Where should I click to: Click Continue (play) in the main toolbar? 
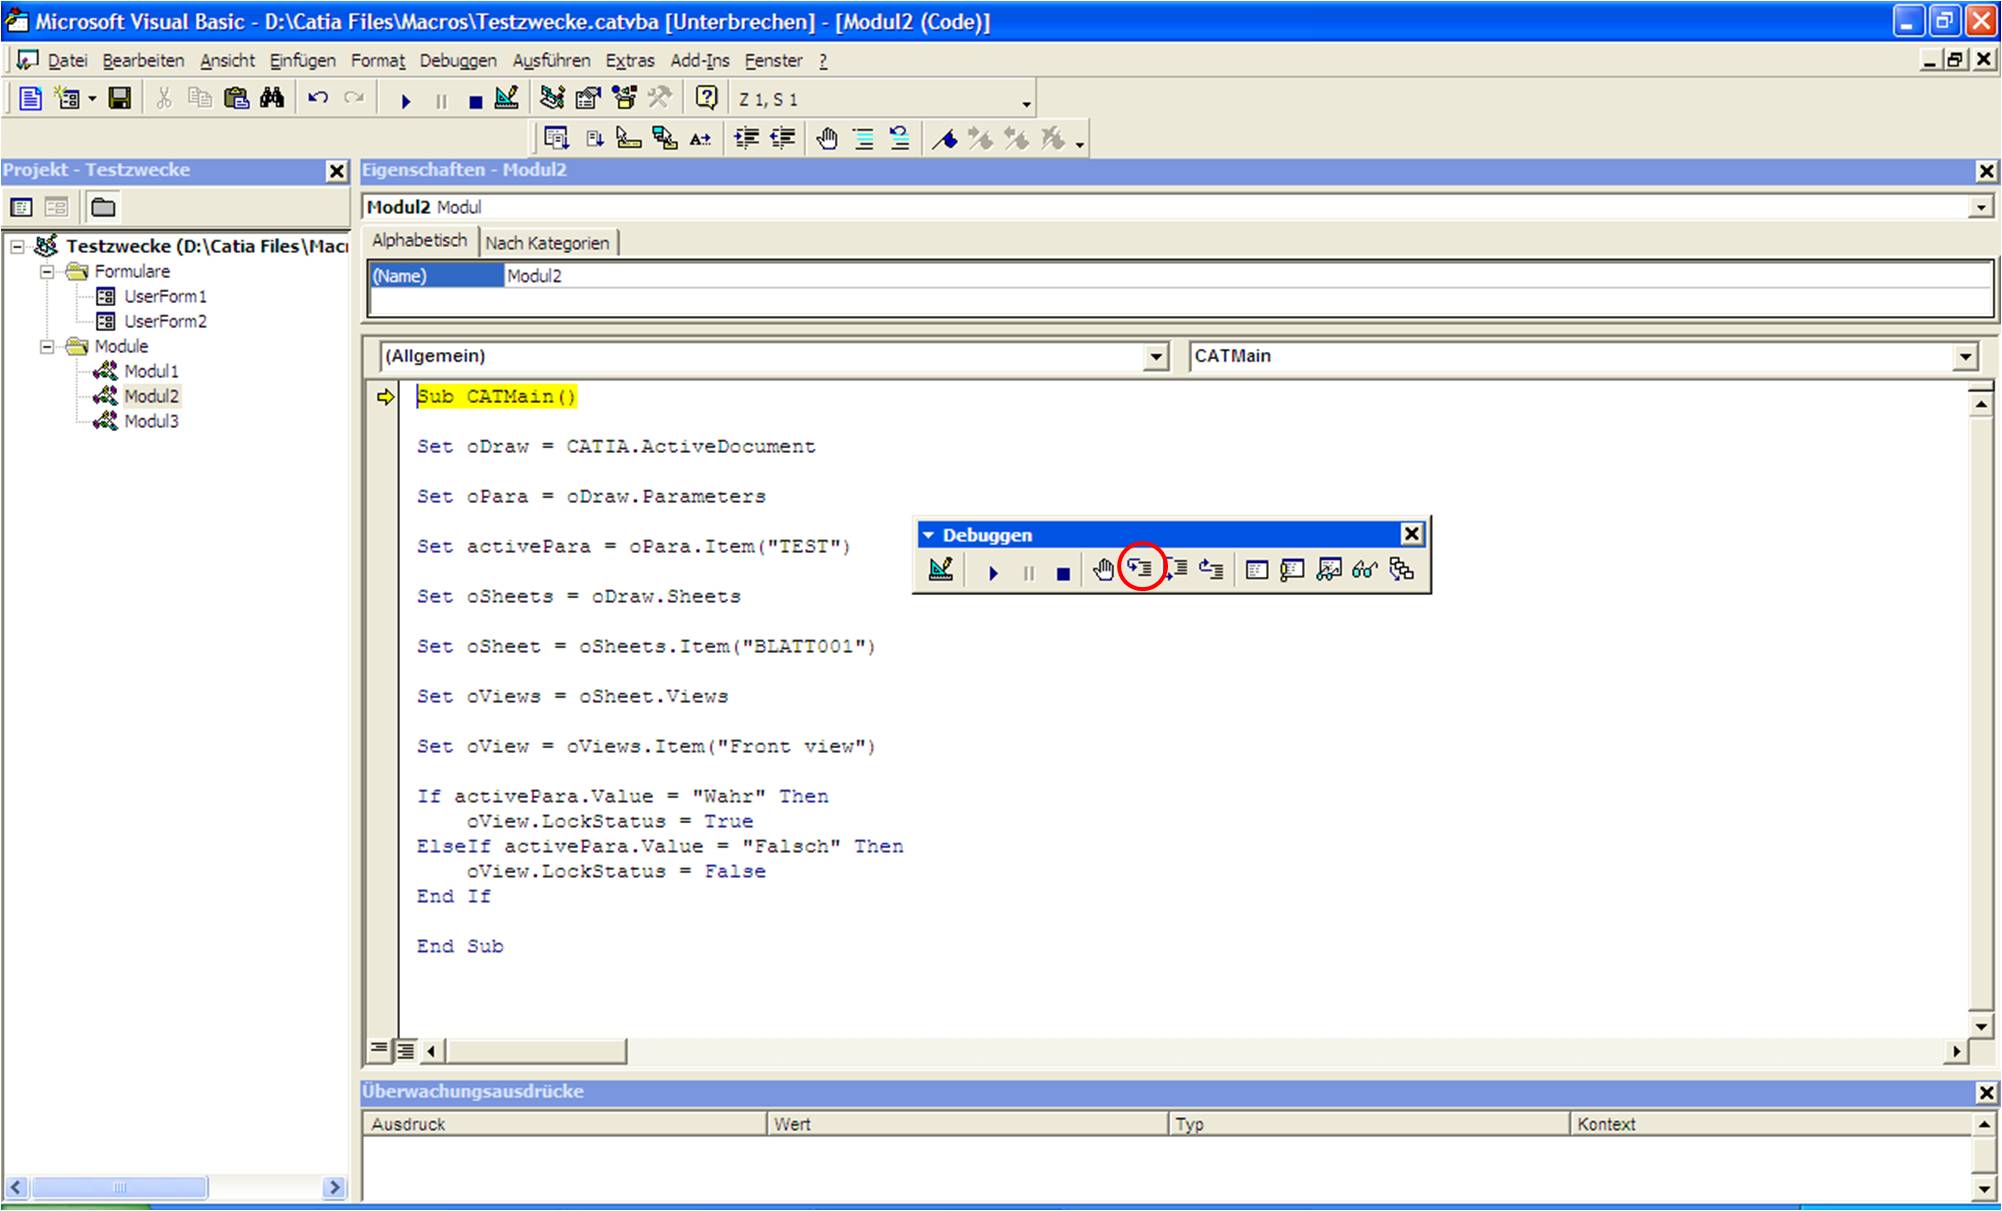pyautogui.click(x=406, y=100)
